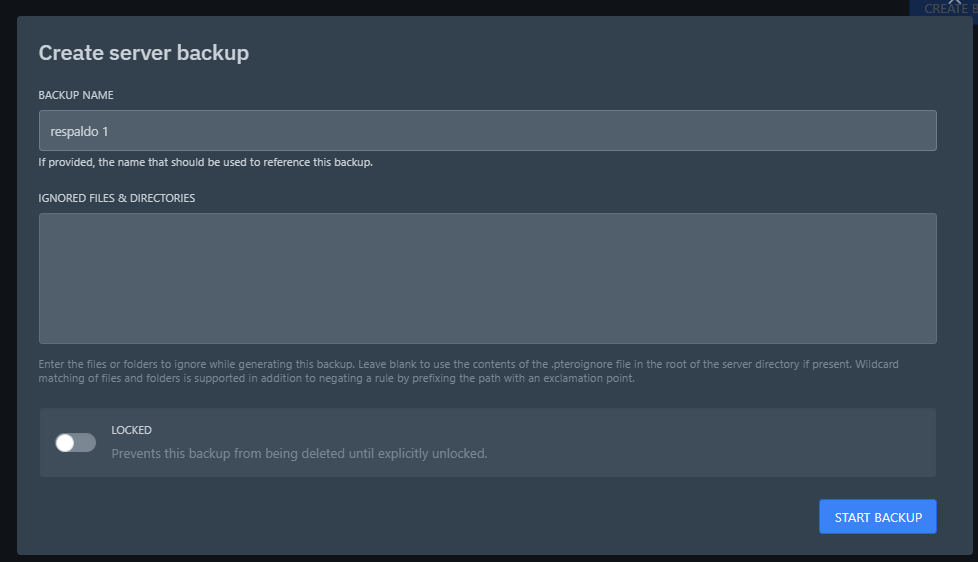
Task: Click the Start Backup button
Action: click(877, 517)
